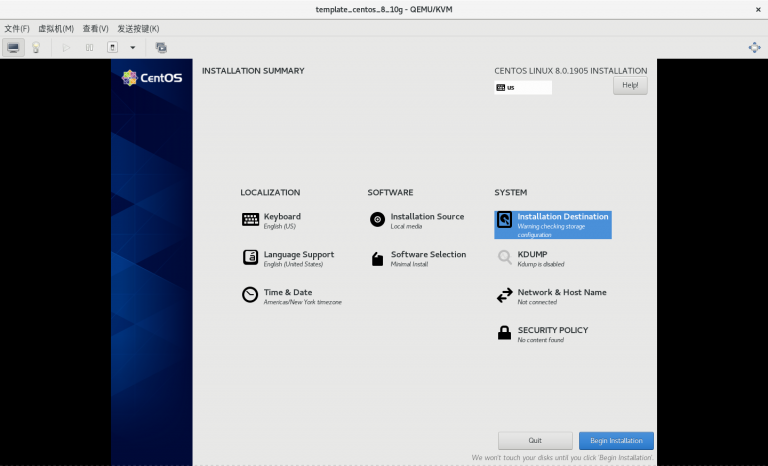Open the 文件(F) menu
Screen dimensions: 768x466
pyautogui.click(x=17, y=28)
